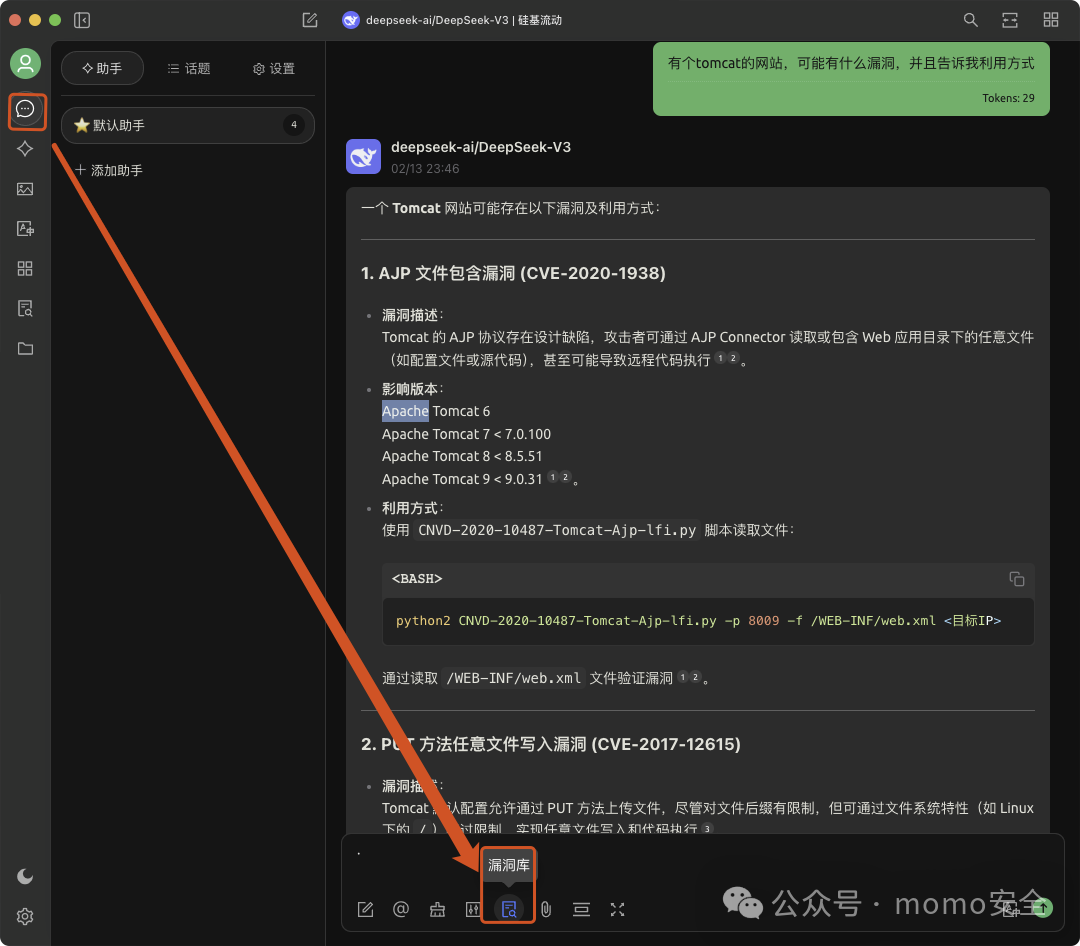Click inline code CNVD-2020-10487-Tomcat-Ajp-lfi.py

(557, 531)
